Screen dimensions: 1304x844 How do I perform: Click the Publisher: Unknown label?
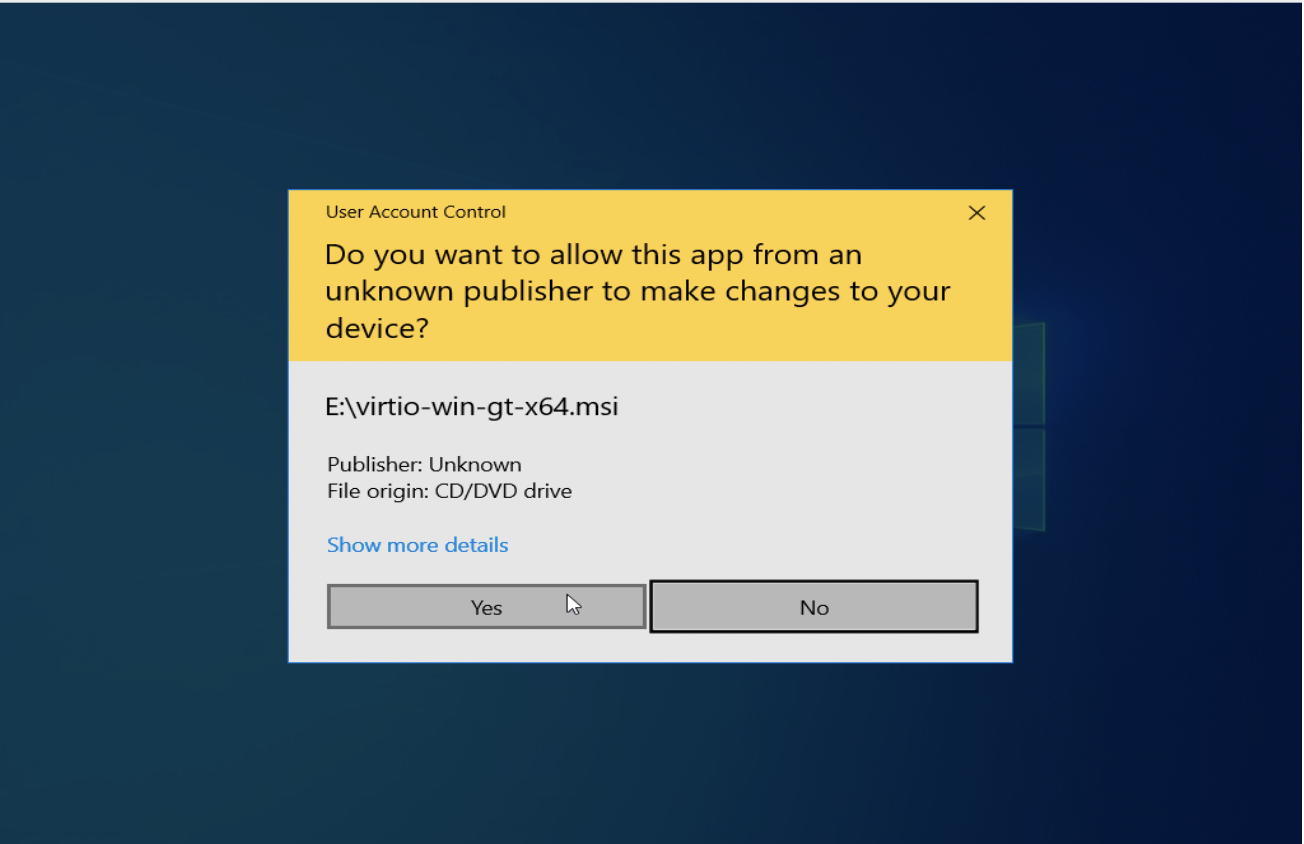coord(424,464)
